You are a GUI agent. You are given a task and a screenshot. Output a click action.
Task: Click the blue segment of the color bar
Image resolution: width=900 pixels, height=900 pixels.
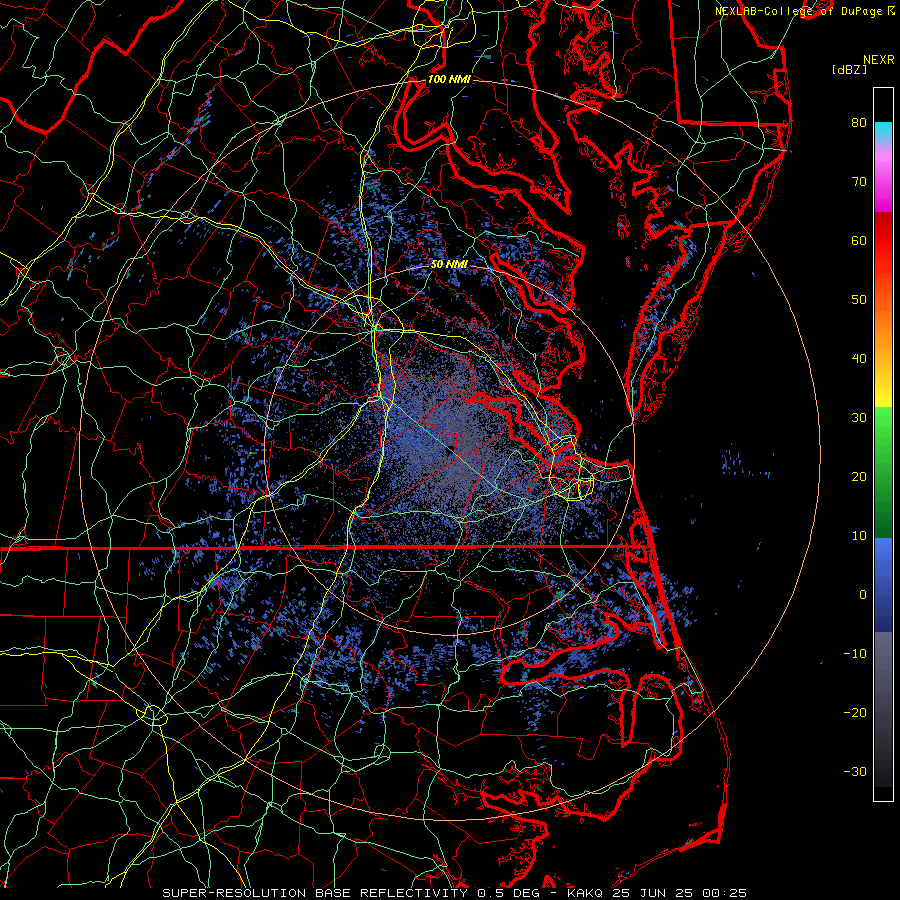[883, 585]
